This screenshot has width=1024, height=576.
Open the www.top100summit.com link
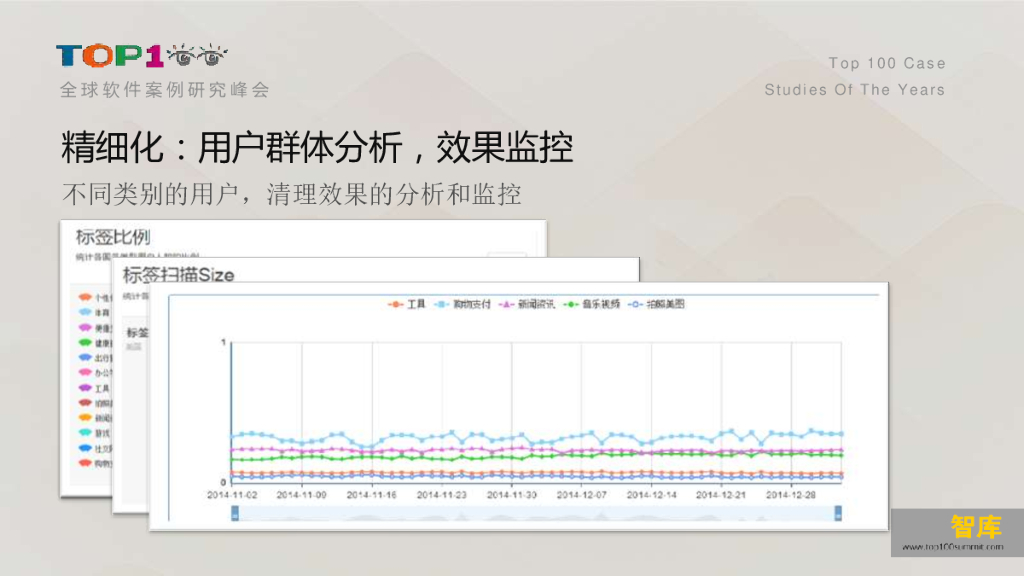coord(952,547)
